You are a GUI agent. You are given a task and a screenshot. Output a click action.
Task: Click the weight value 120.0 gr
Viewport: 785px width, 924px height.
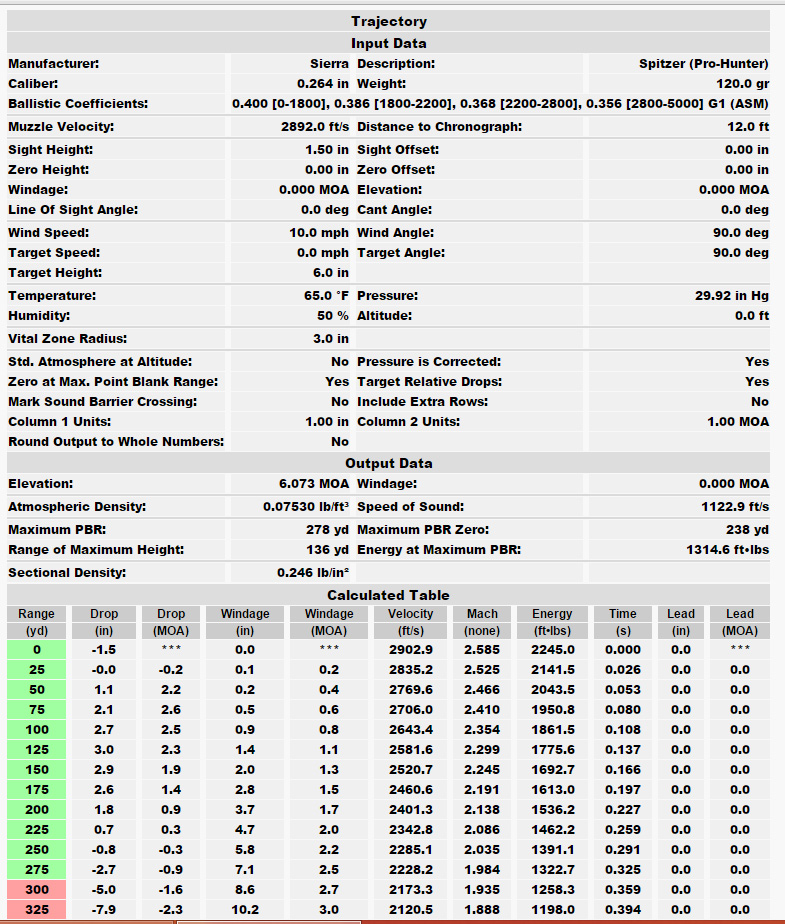(x=743, y=84)
